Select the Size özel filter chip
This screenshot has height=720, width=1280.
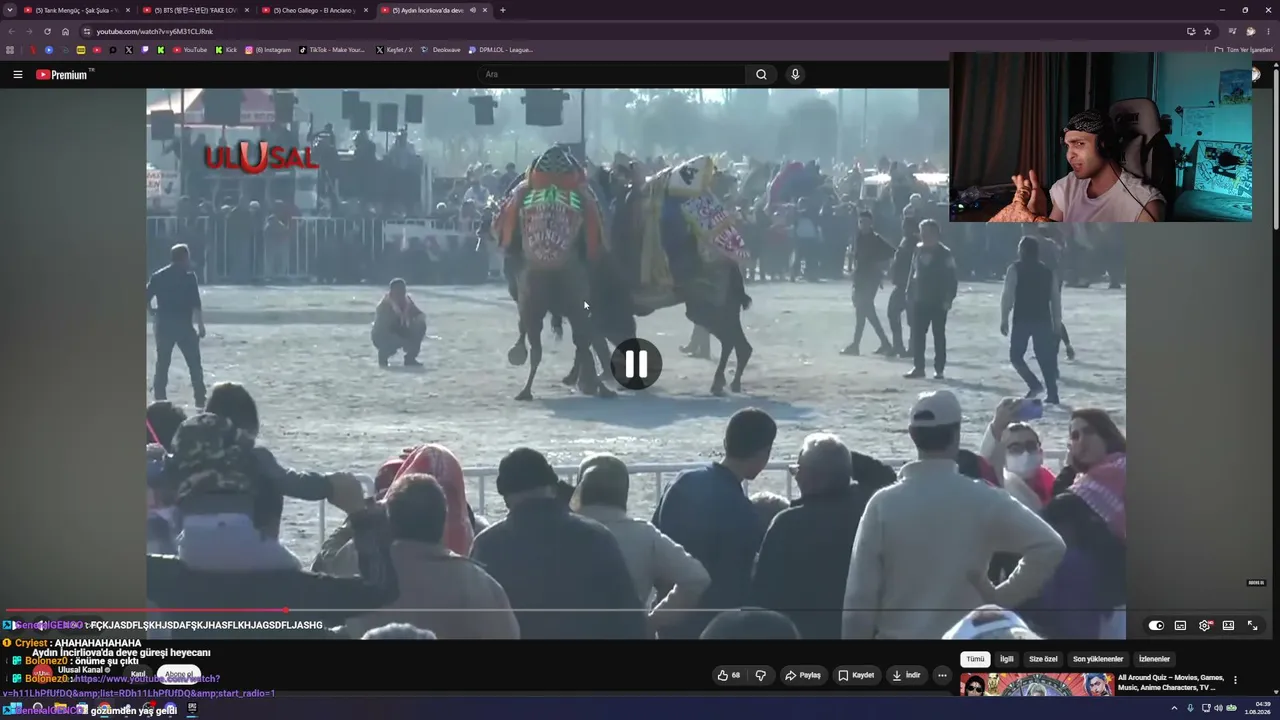click(x=1043, y=659)
